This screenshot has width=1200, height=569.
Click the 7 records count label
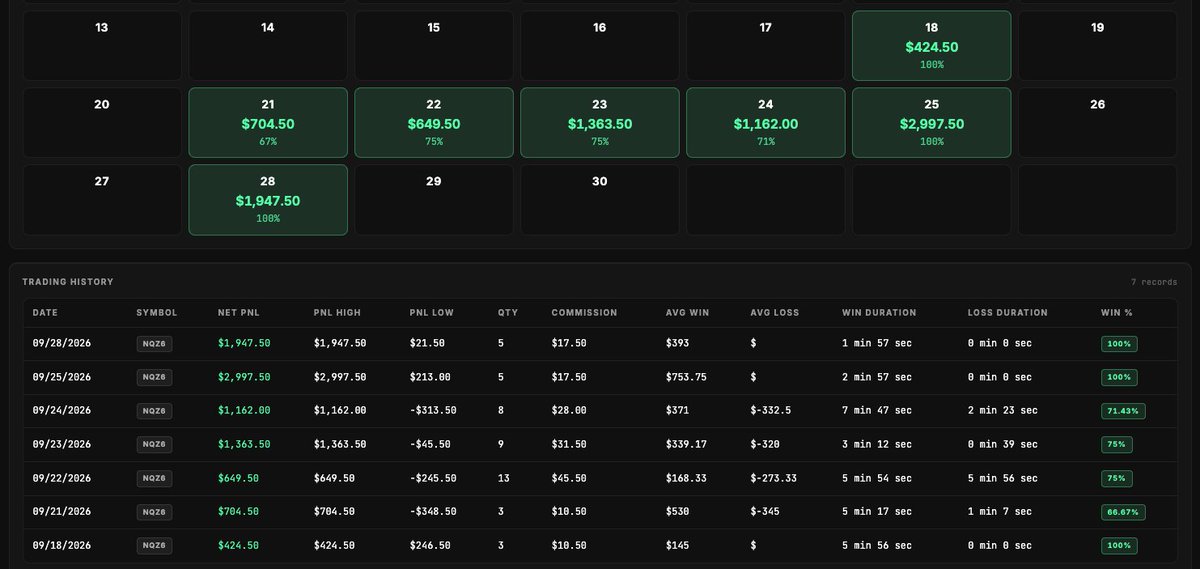1154,282
